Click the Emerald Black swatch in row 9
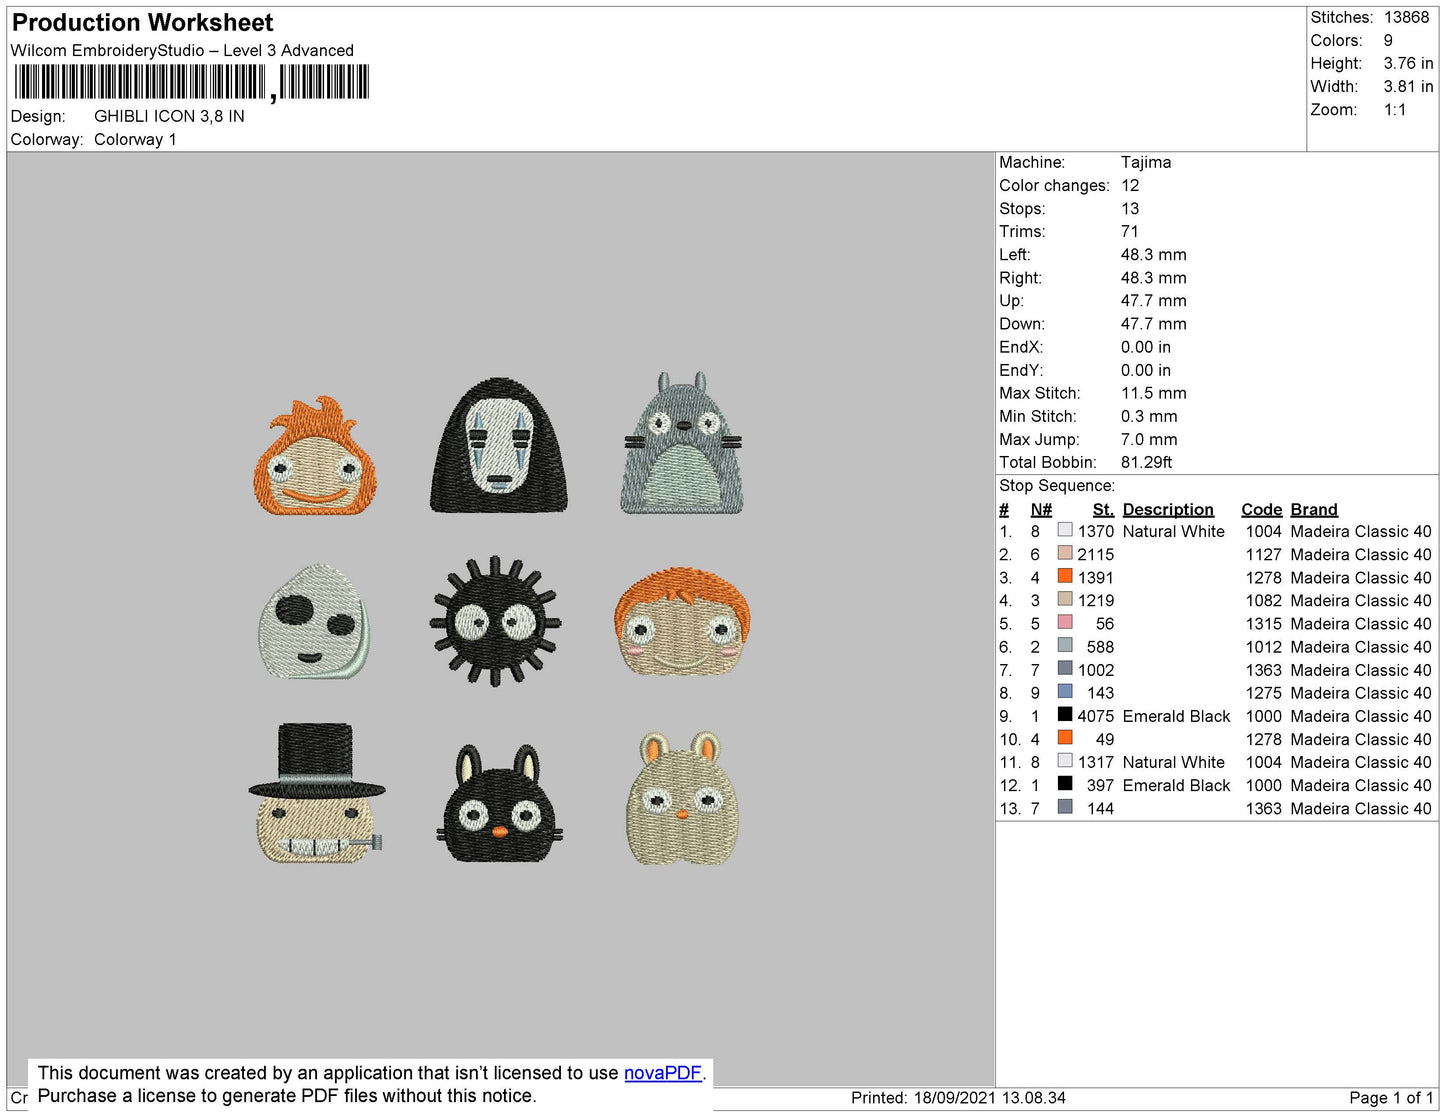This screenshot has width=1445, height=1117. click(1065, 714)
